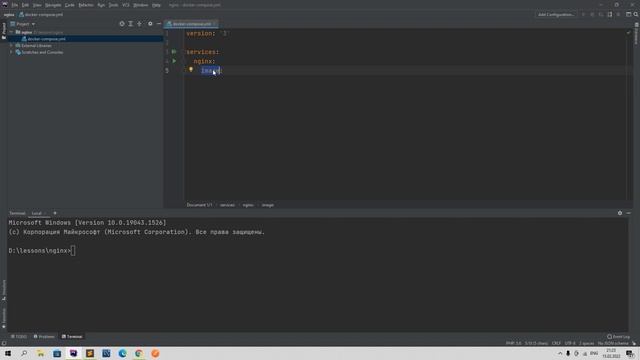Viewport: 640px width, 360px height.
Task: Click the 'nginx' key in editor
Action: point(203,61)
